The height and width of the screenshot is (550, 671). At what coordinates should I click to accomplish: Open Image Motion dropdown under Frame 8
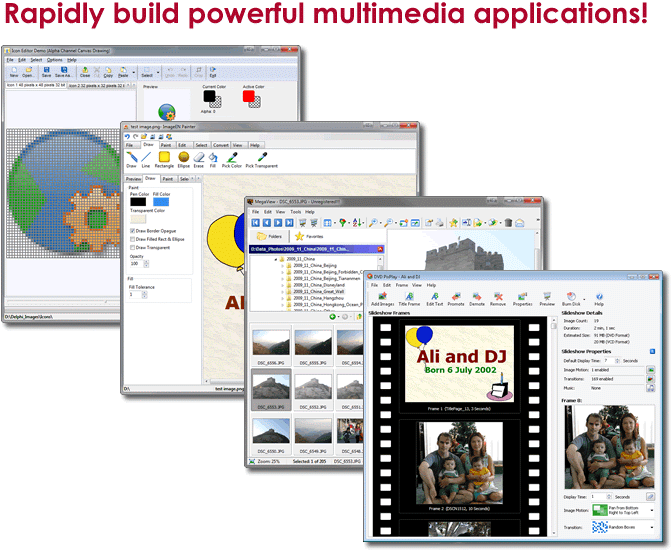coord(652,510)
